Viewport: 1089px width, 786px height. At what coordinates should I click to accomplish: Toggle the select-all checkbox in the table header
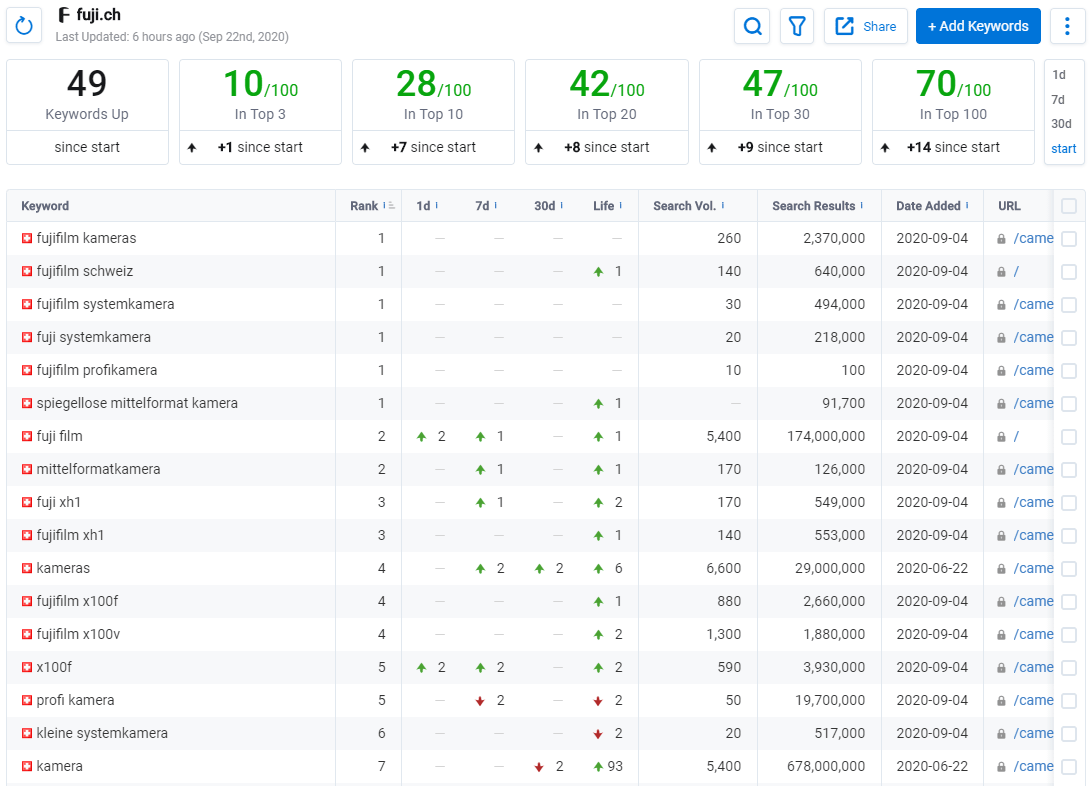[x=1069, y=206]
